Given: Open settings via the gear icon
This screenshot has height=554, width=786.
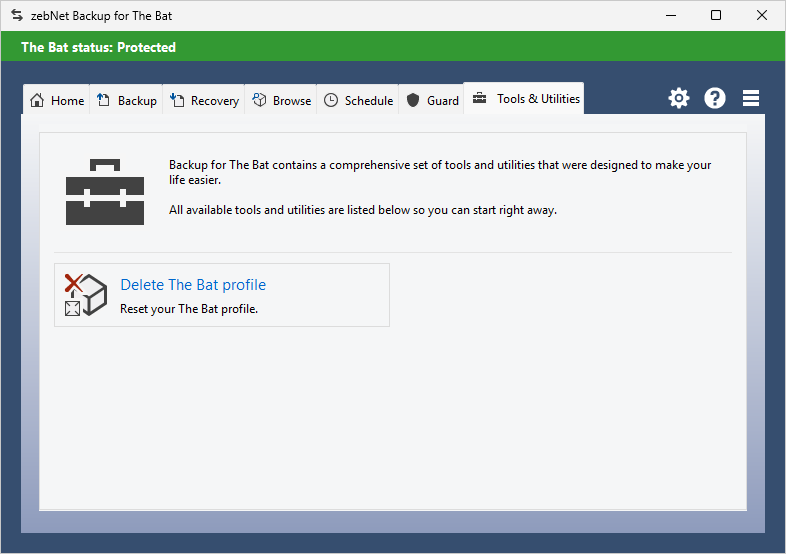Looking at the screenshot, I should (679, 98).
